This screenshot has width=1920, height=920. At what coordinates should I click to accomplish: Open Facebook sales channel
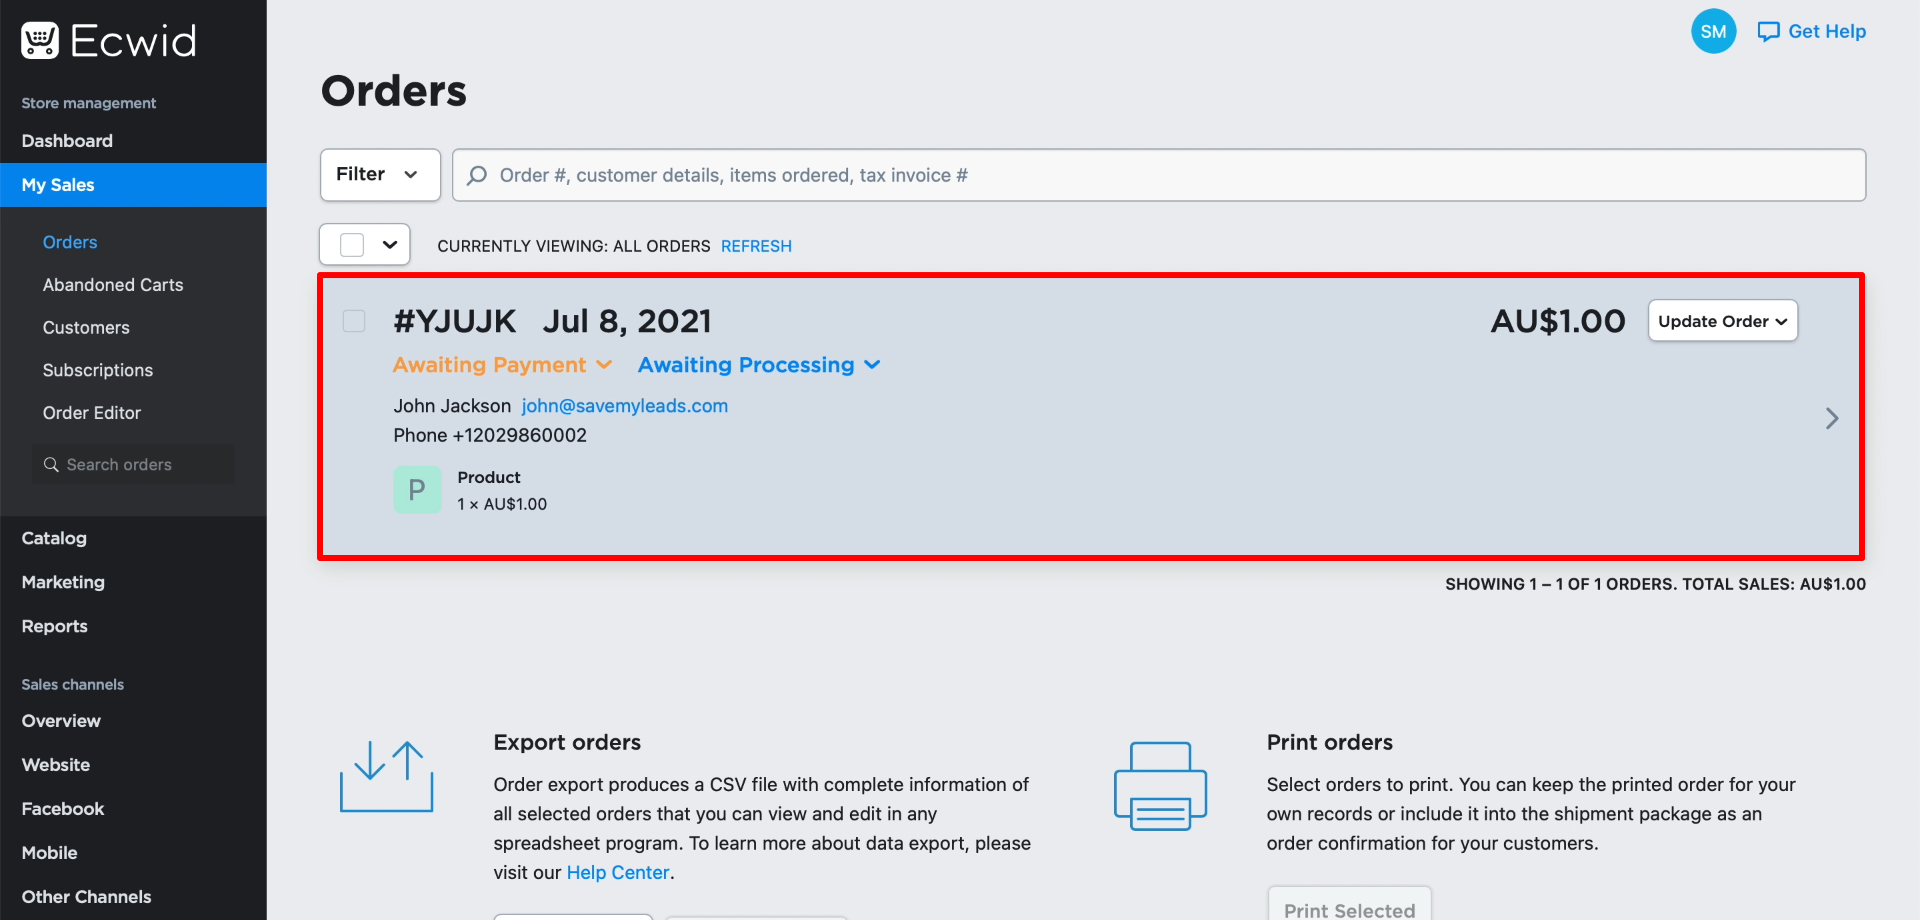coord(63,809)
